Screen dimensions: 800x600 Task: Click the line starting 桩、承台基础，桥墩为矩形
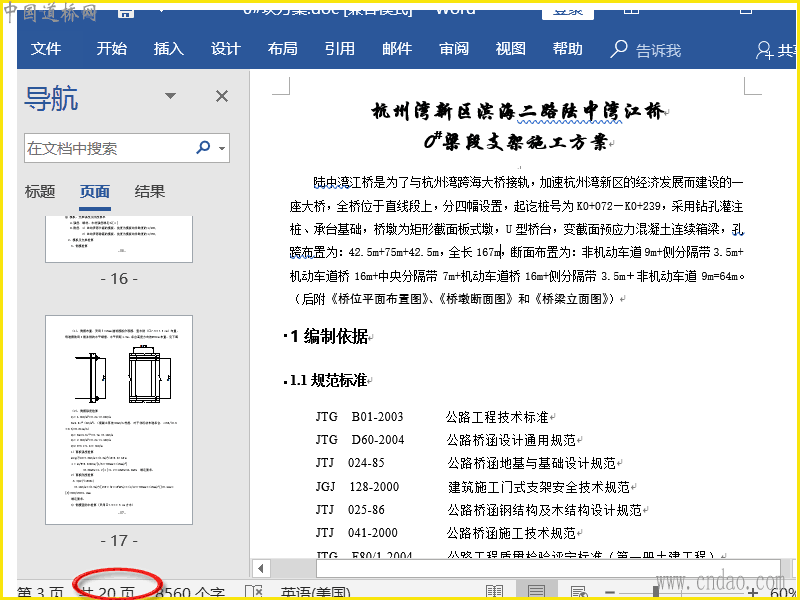pyautogui.click(x=517, y=230)
